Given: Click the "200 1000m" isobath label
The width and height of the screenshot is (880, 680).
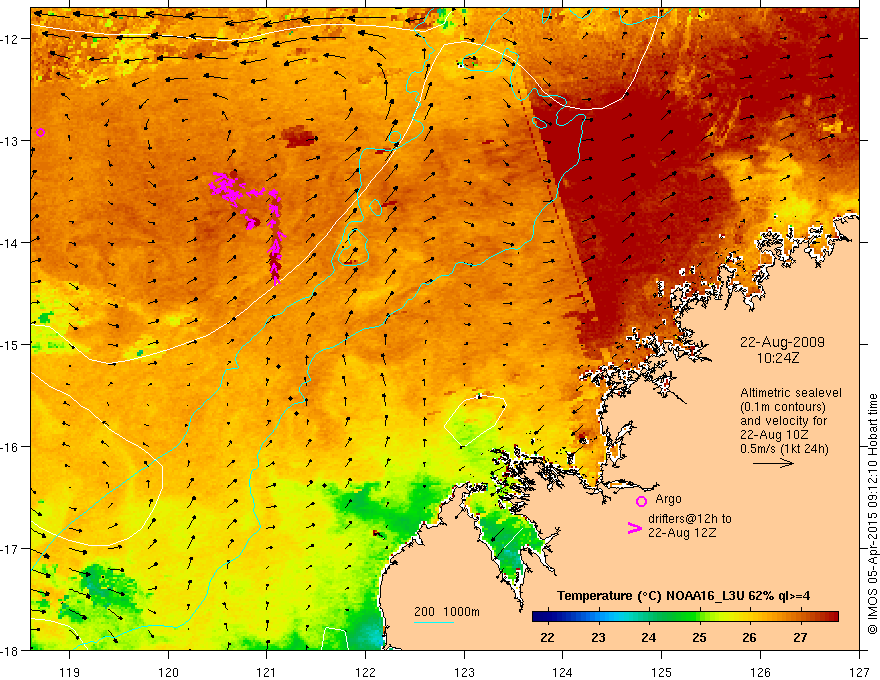Looking at the screenshot, I should [x=447, y=612].
